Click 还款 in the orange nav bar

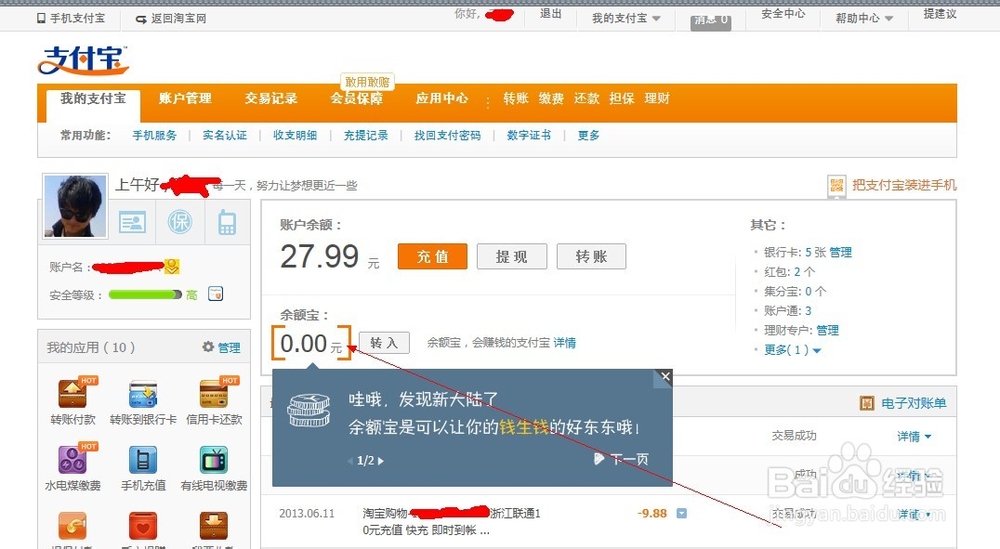point(587,98)
